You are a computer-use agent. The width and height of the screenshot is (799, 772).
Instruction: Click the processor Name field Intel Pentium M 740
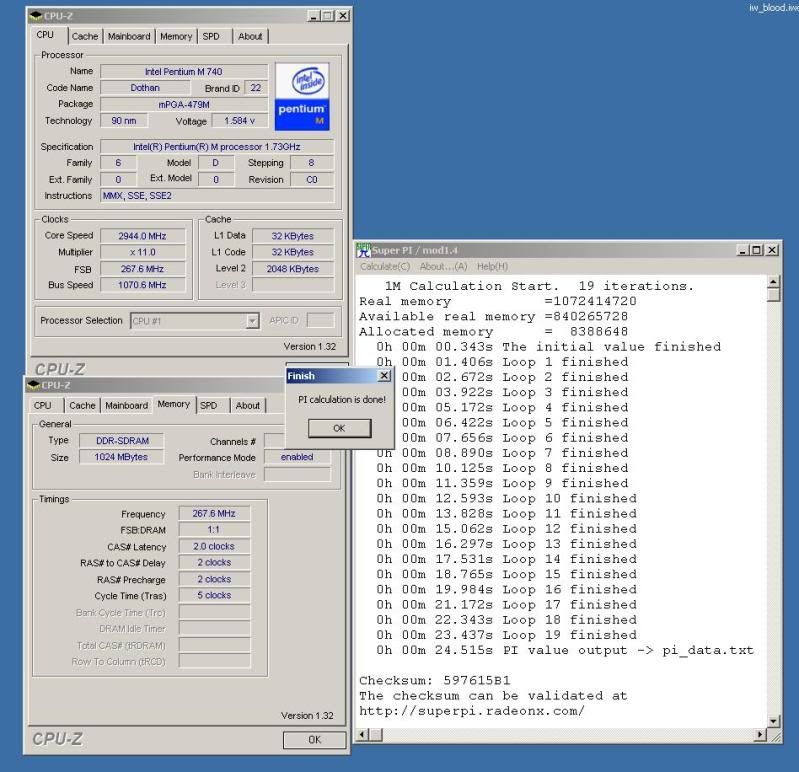tap(184, 71)
